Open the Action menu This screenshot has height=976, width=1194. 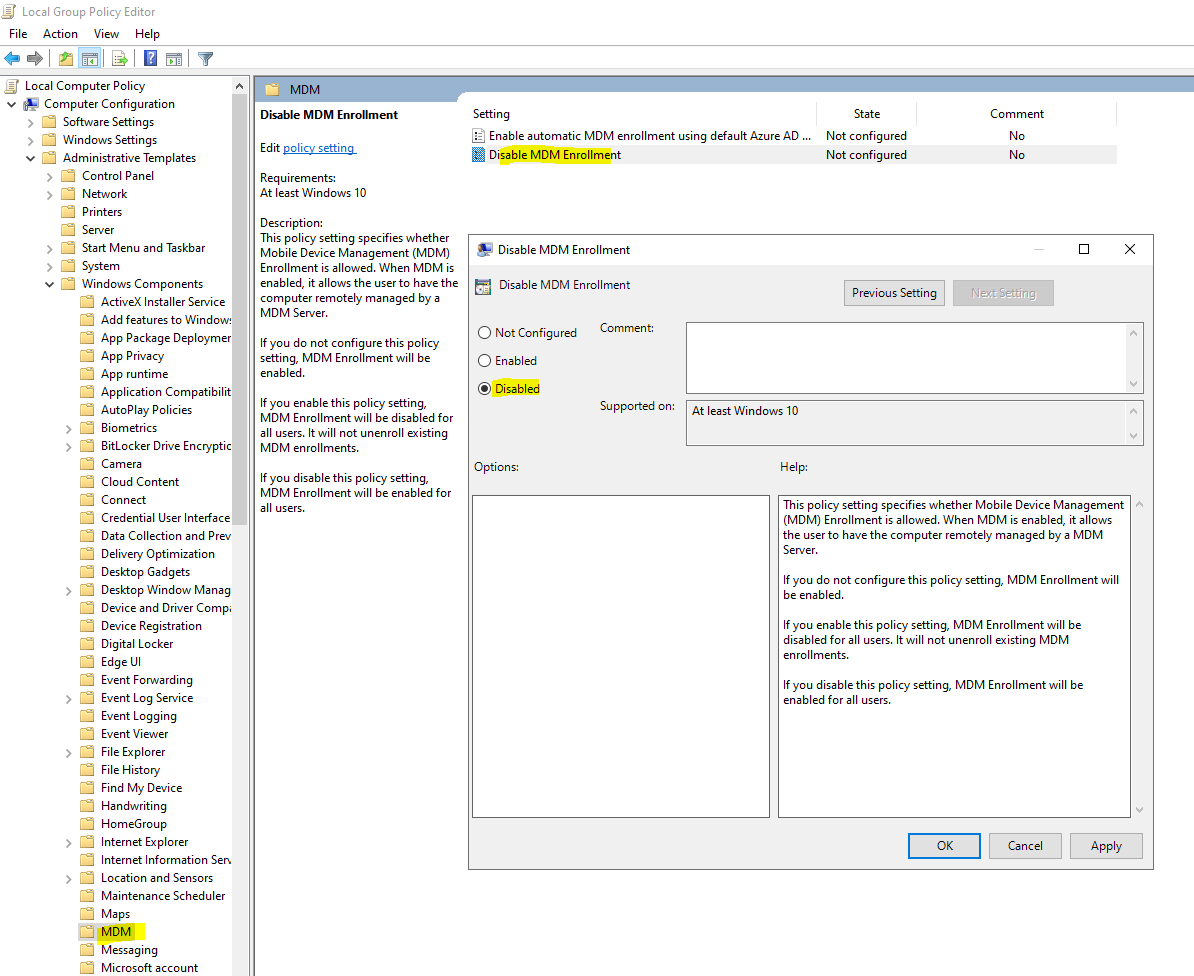[60, 33]
